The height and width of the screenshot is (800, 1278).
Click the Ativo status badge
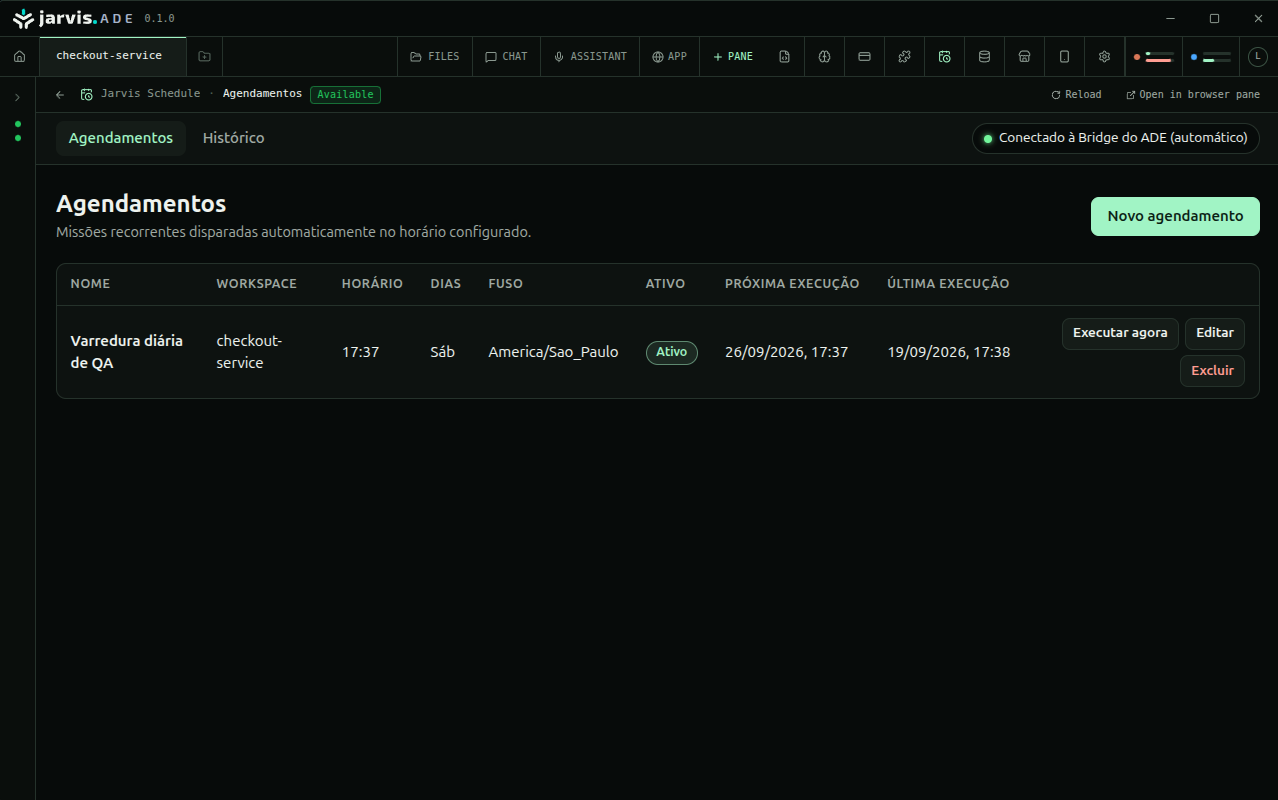pyautogui.click(x=671, y=352)
